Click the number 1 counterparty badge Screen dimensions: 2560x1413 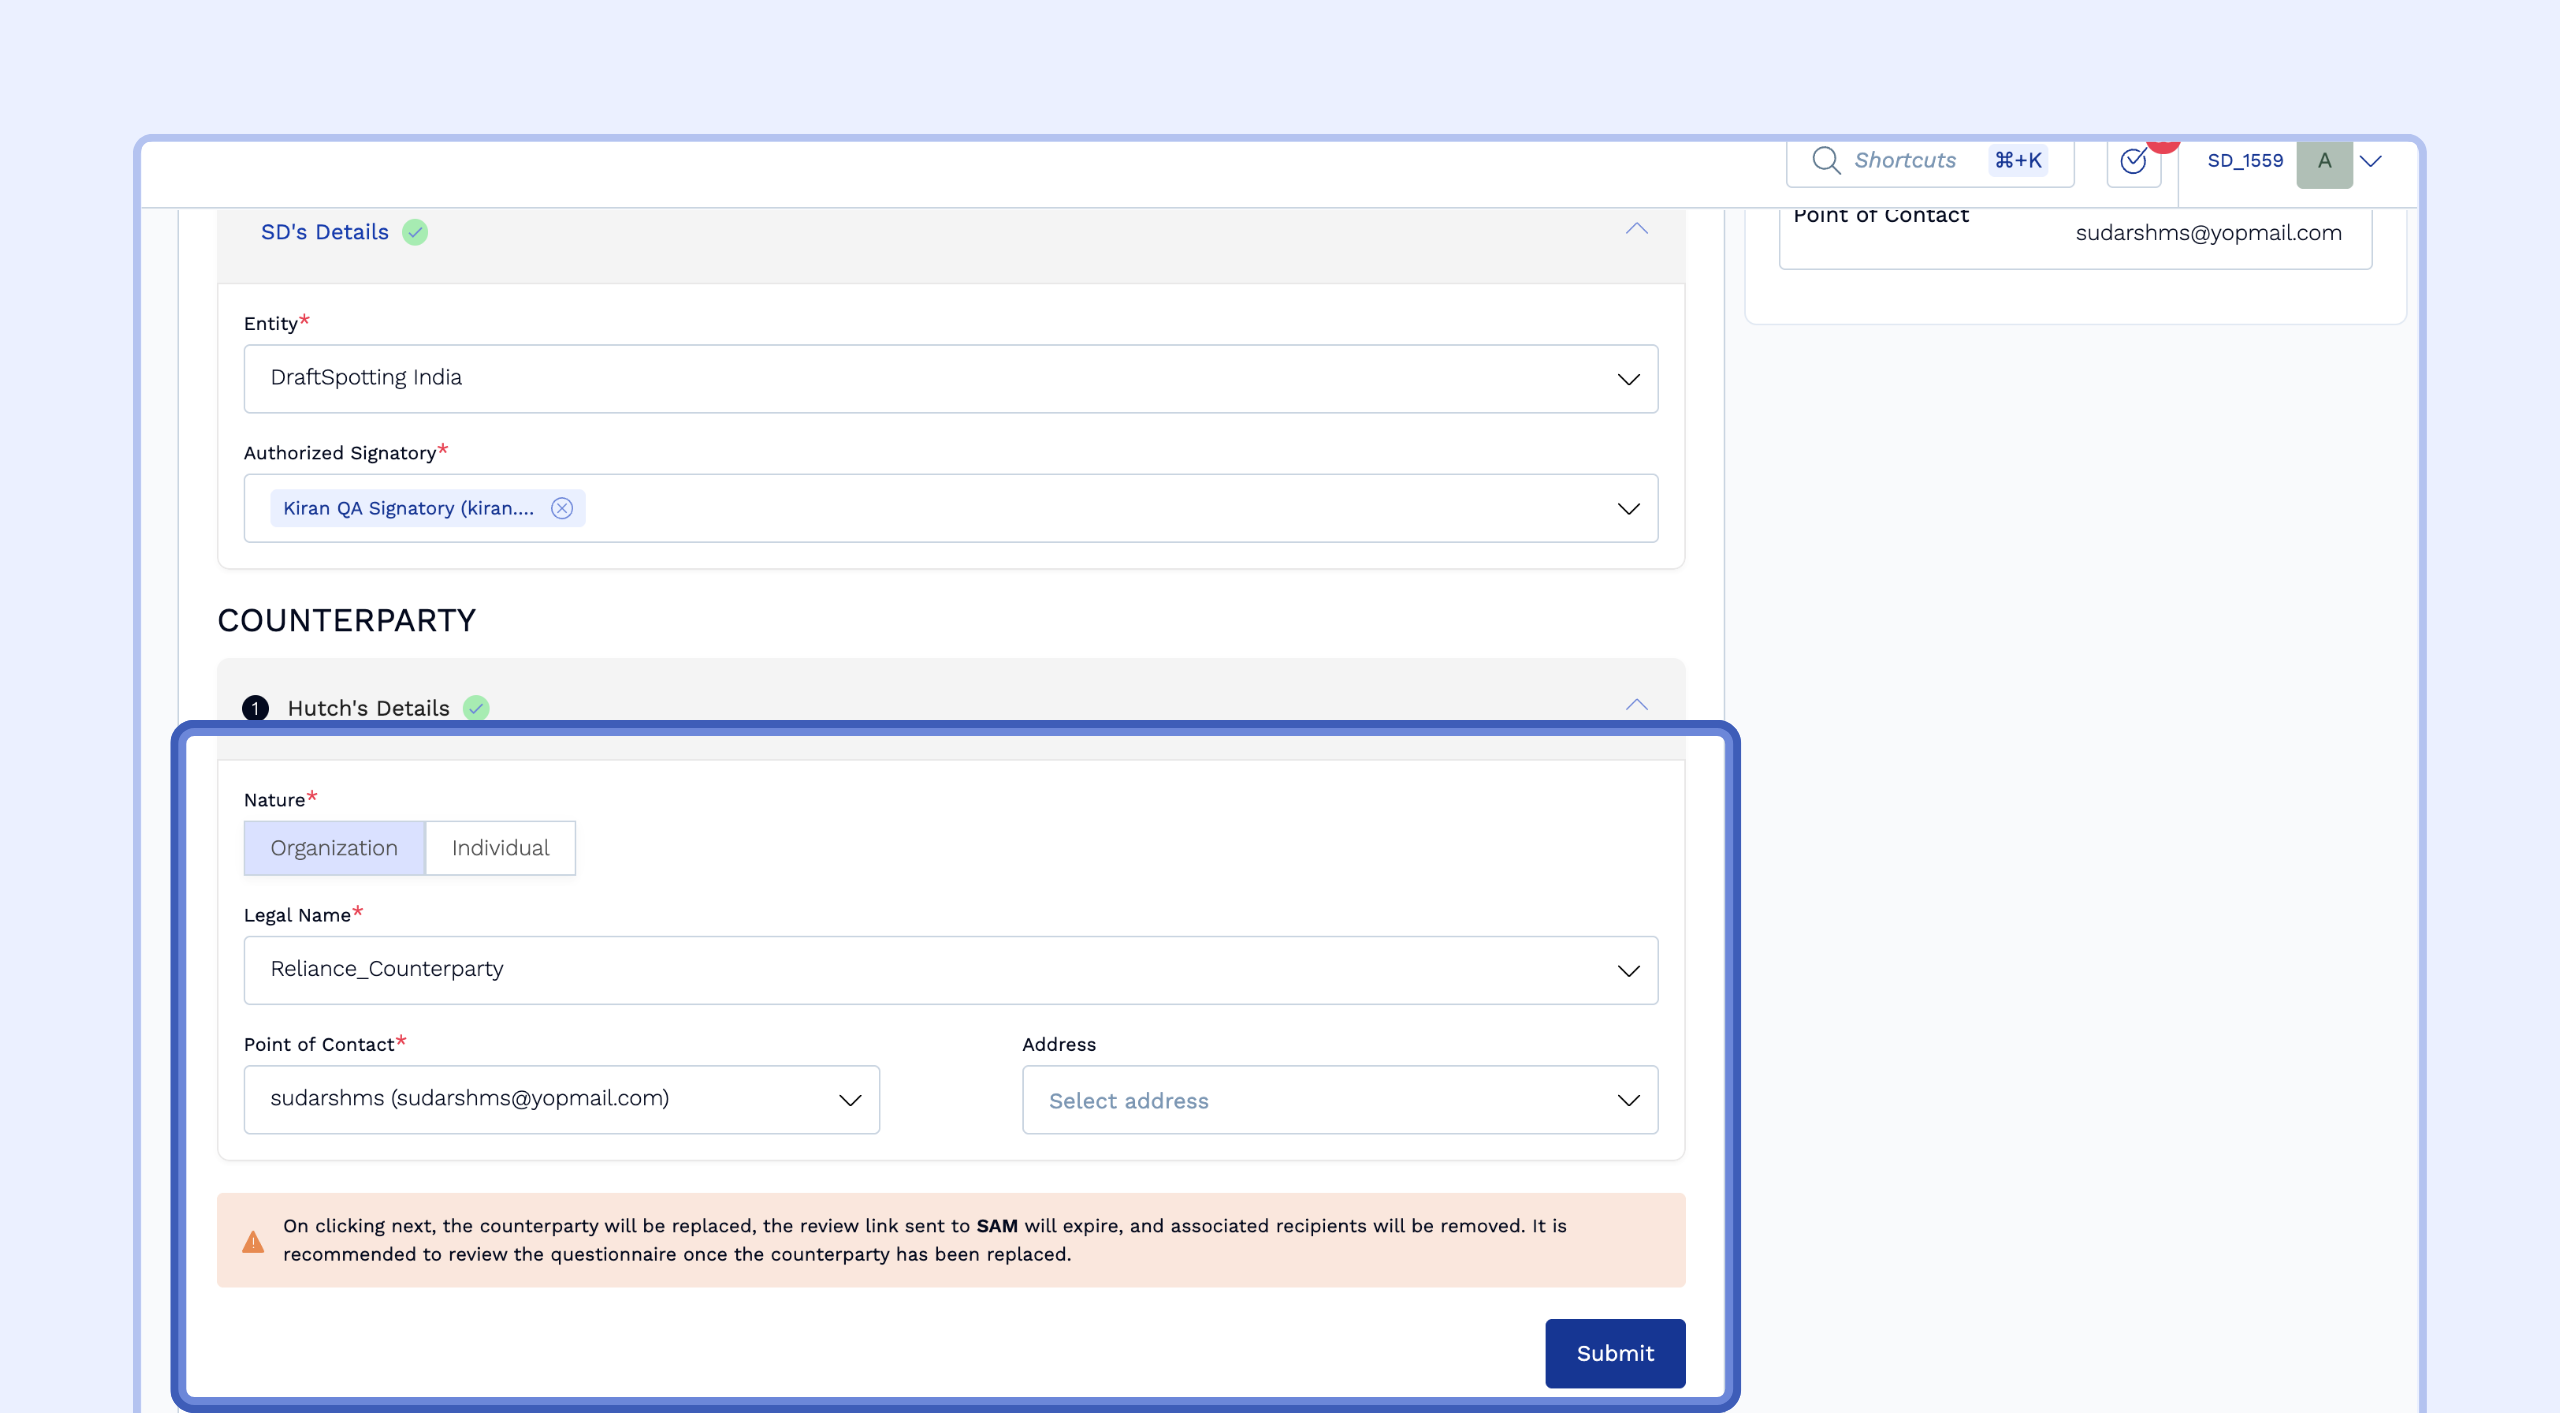256,708
